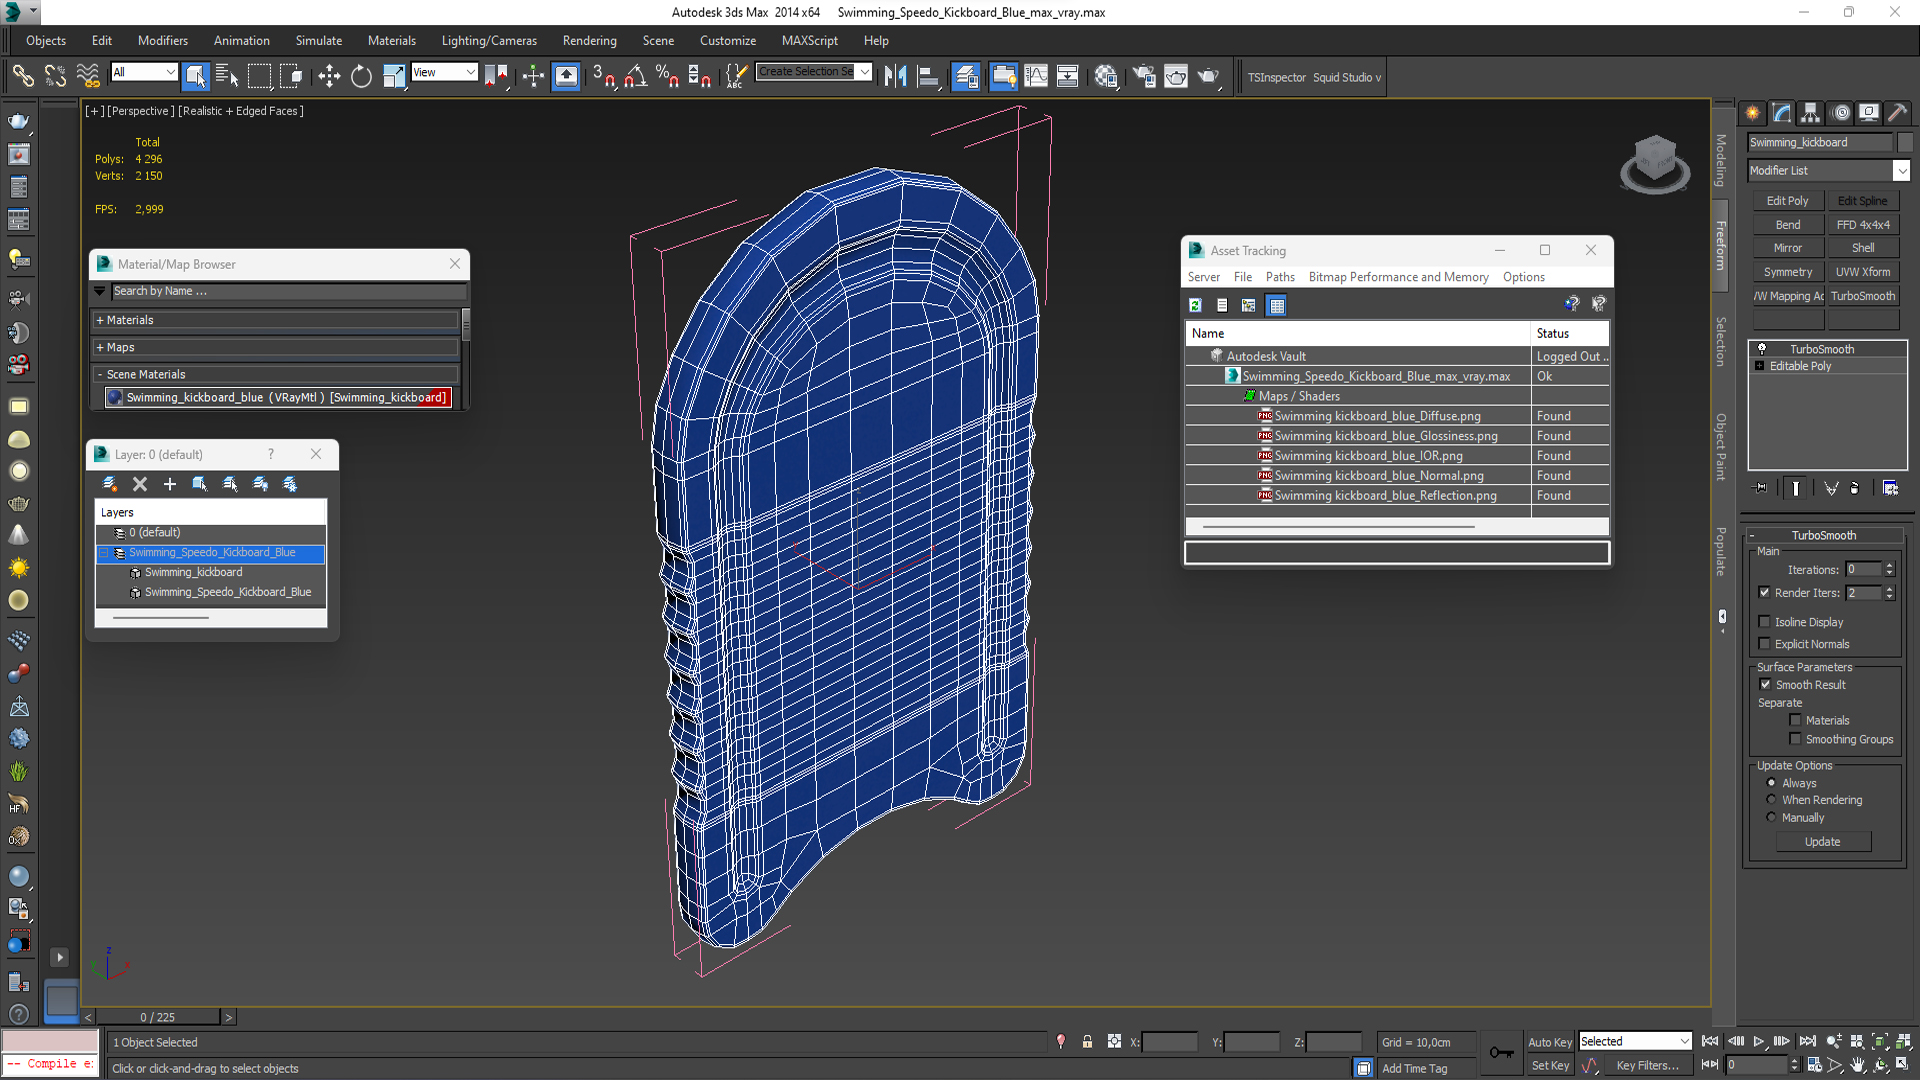
Task: Collapse Swimming_Speedo_Kickboard_Blue layer tree
Action: 103,553
